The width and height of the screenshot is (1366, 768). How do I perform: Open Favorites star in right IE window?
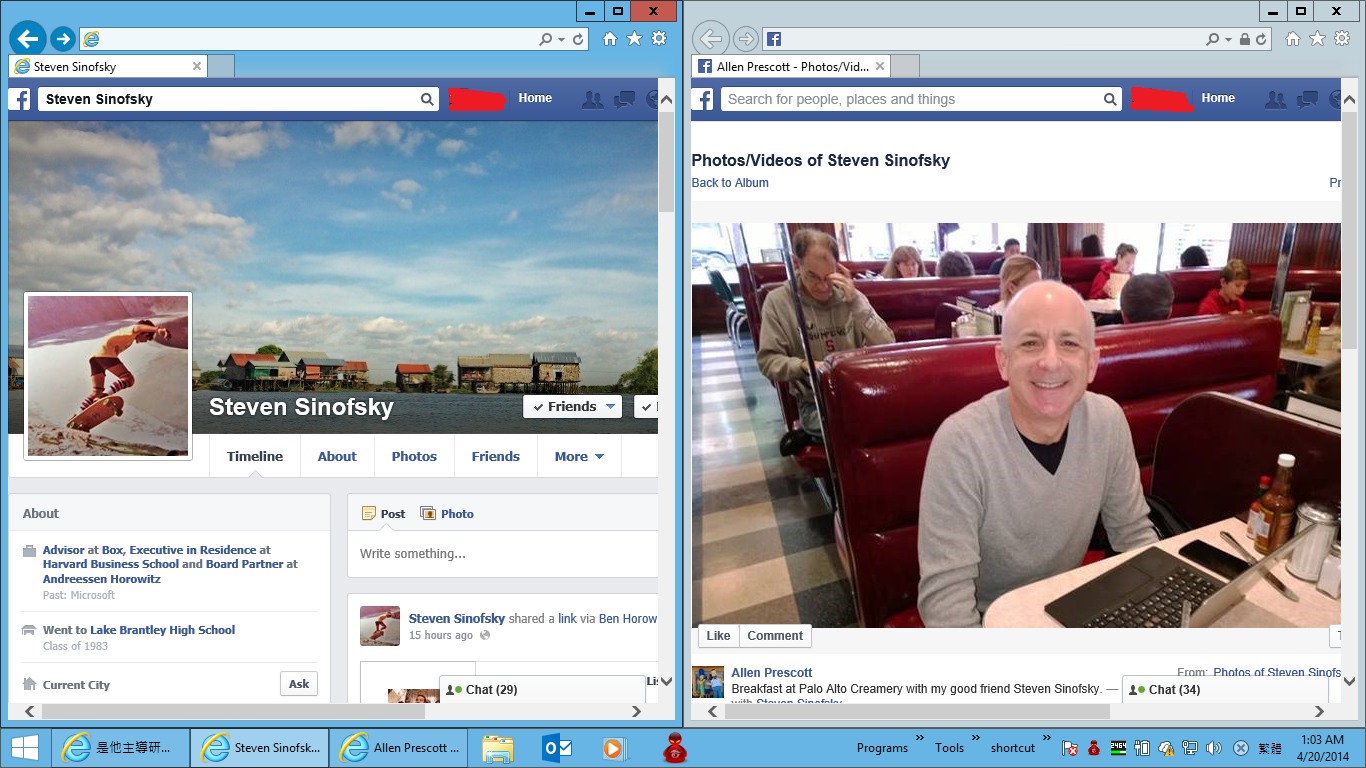click(x=1317, y=39)
